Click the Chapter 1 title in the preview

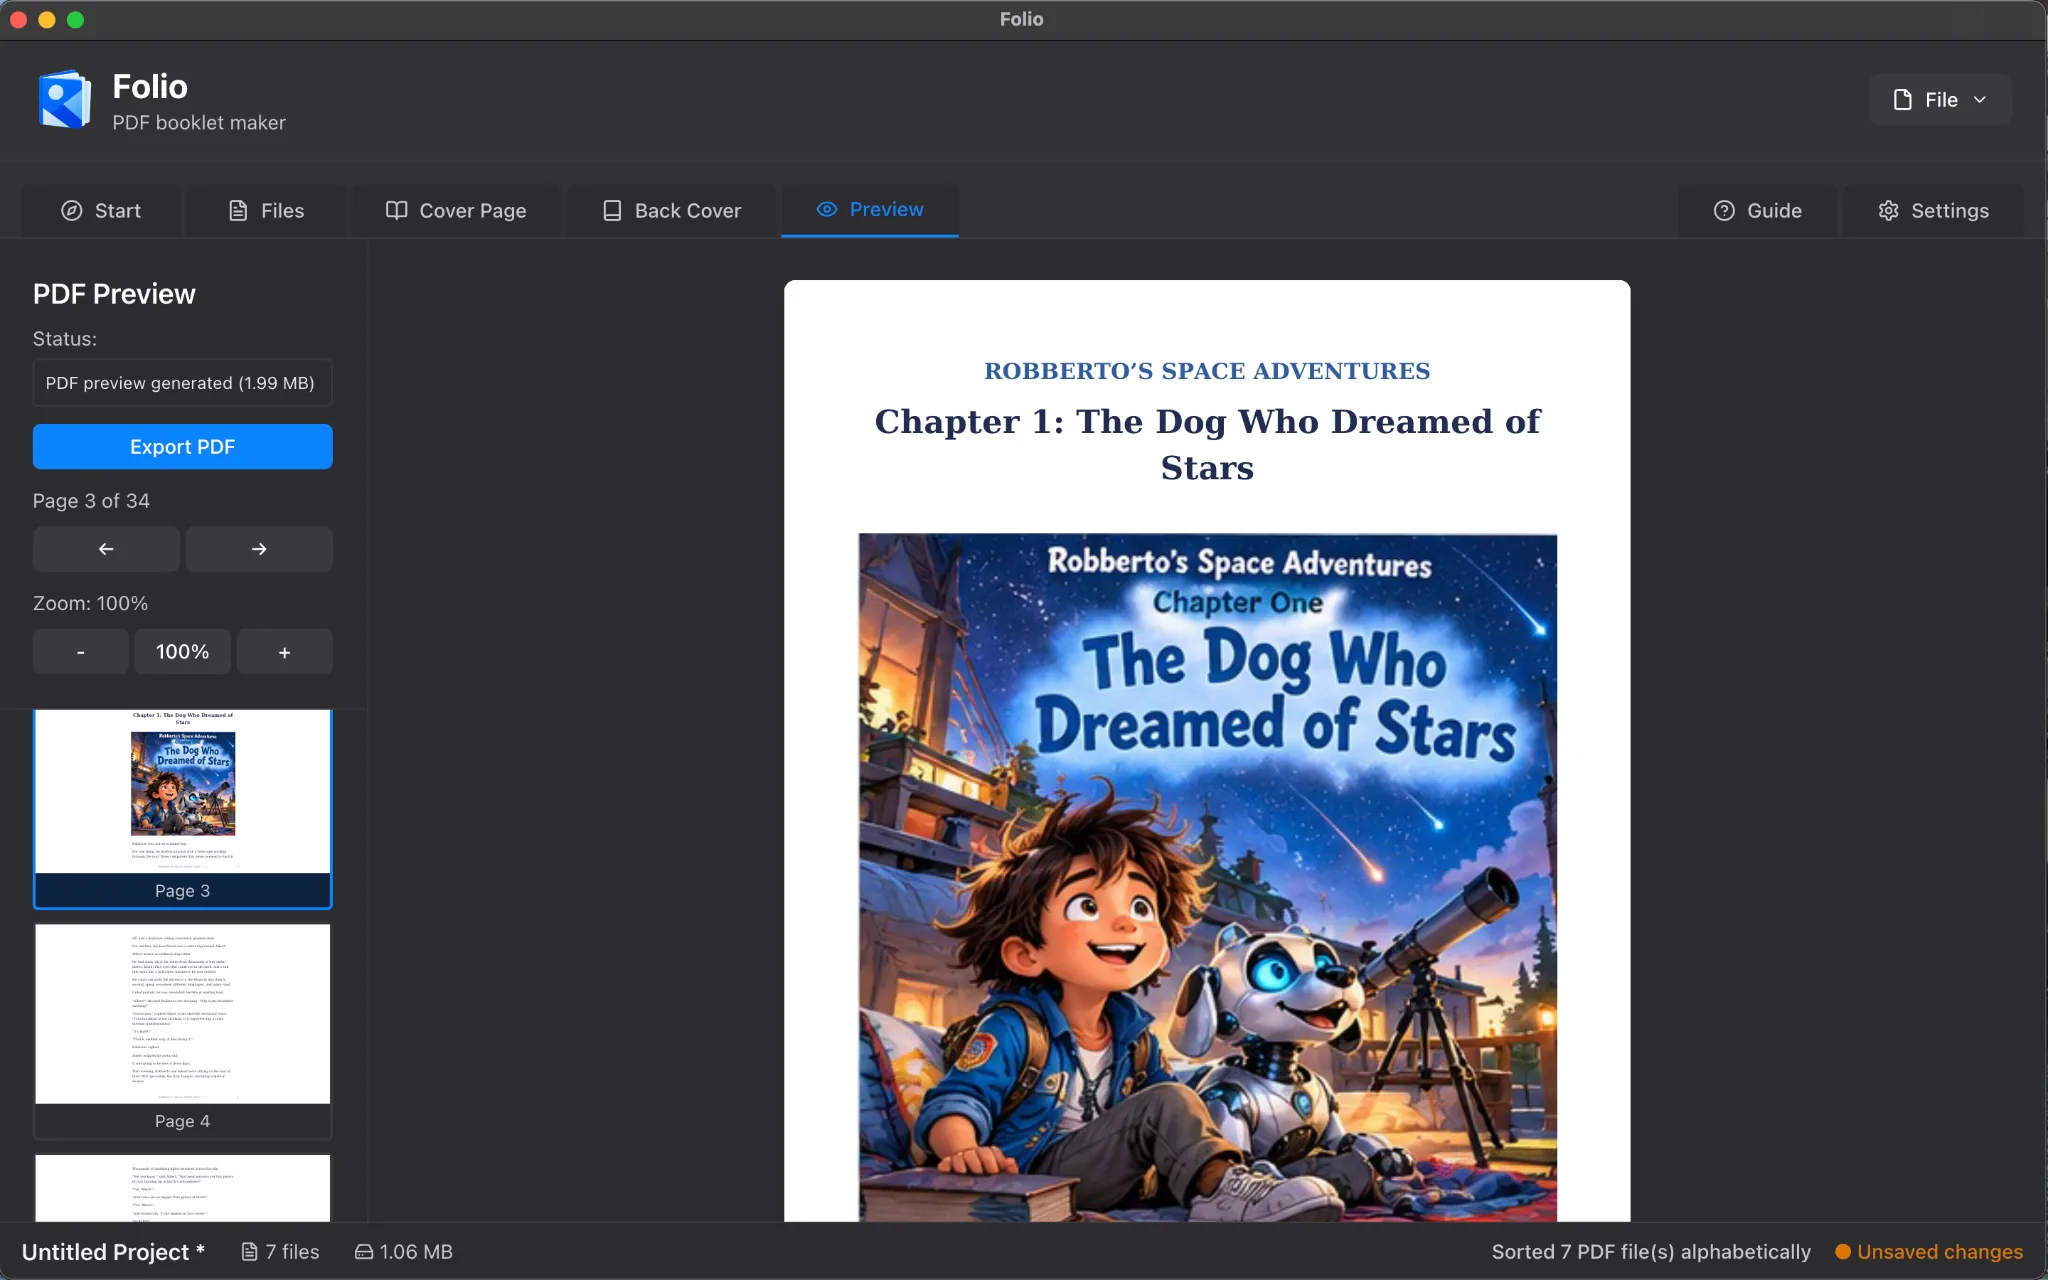1207,444
